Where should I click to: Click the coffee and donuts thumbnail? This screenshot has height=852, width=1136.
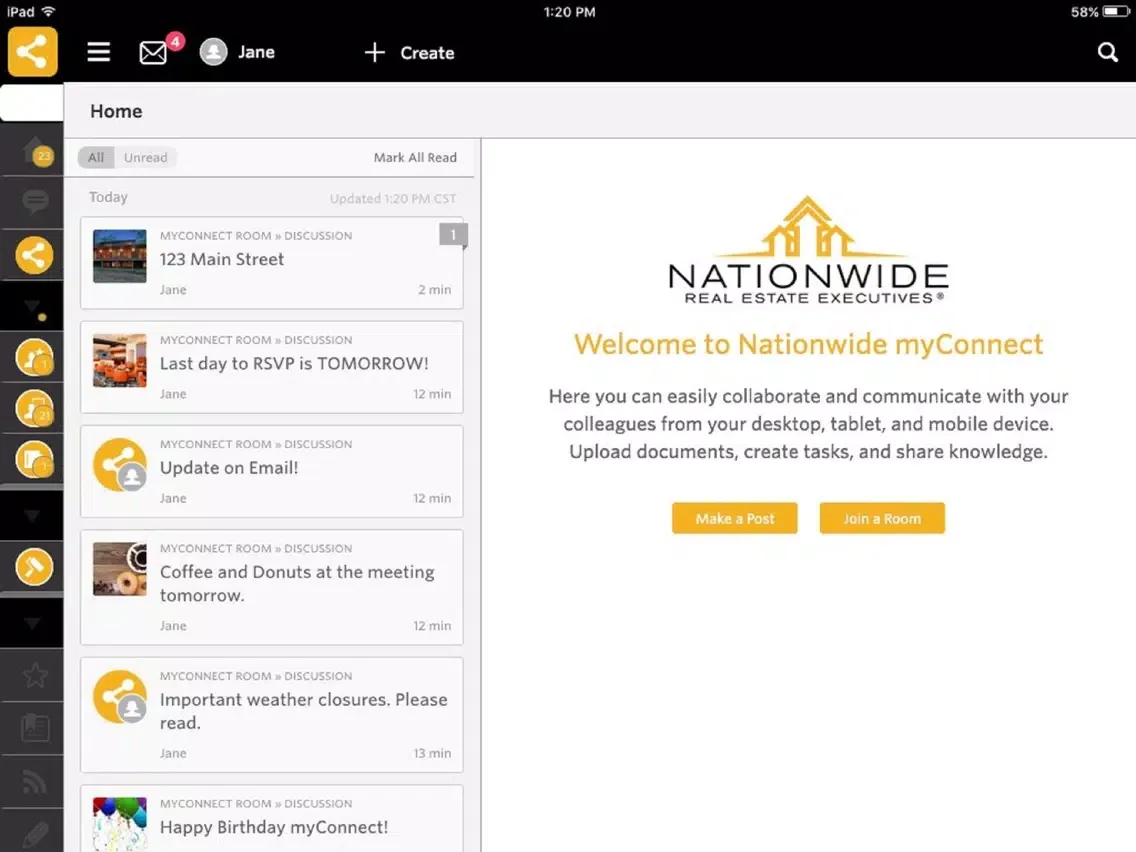[120, 569]
